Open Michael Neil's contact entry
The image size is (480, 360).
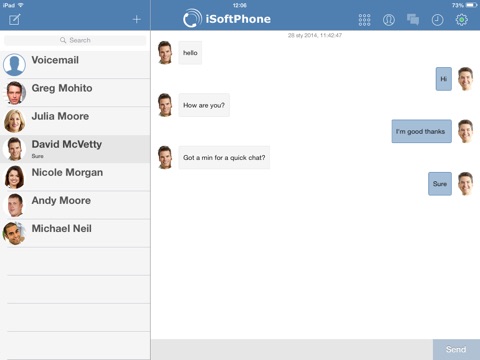(75, 233)
